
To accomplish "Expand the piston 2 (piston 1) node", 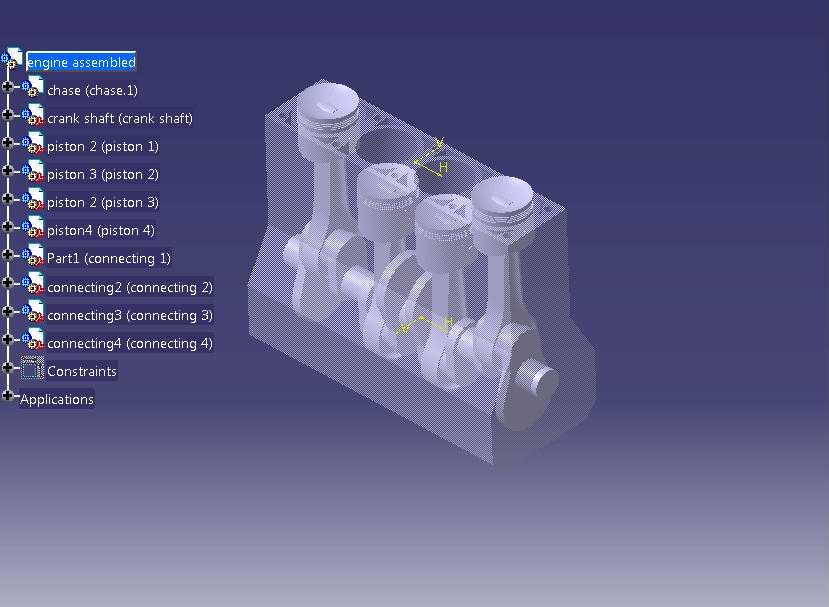I will point(7,142).
